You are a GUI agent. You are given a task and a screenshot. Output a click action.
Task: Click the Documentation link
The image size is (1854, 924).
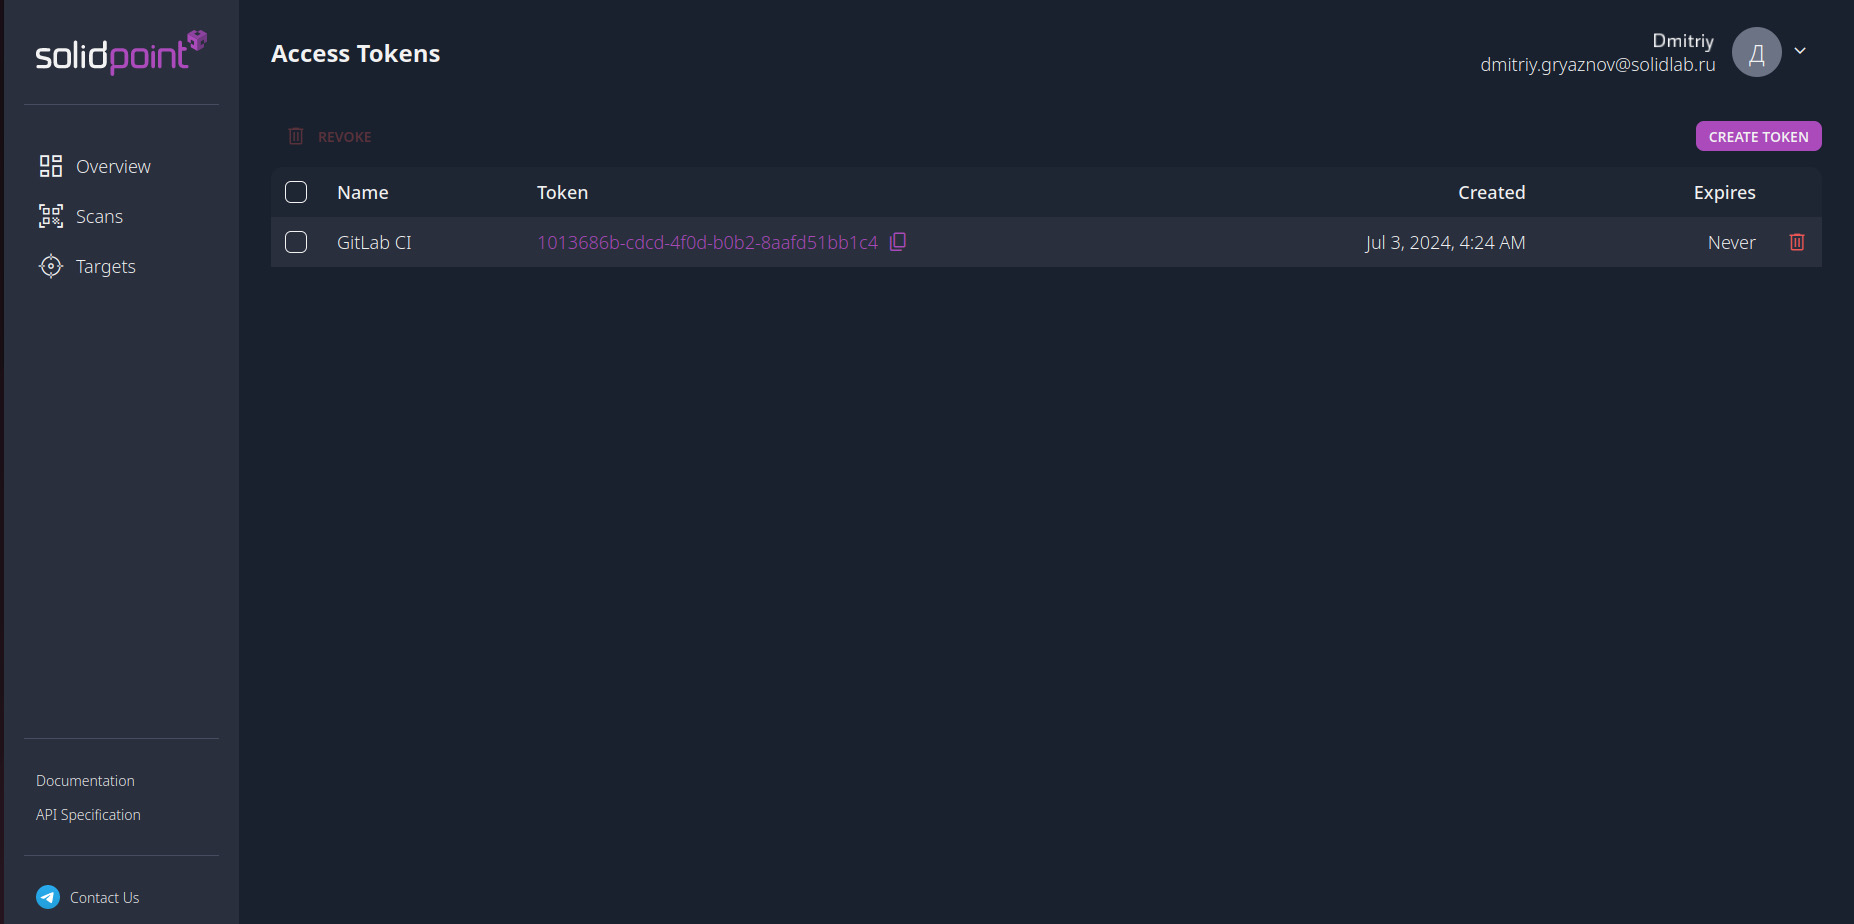click(x=85, y=780)
